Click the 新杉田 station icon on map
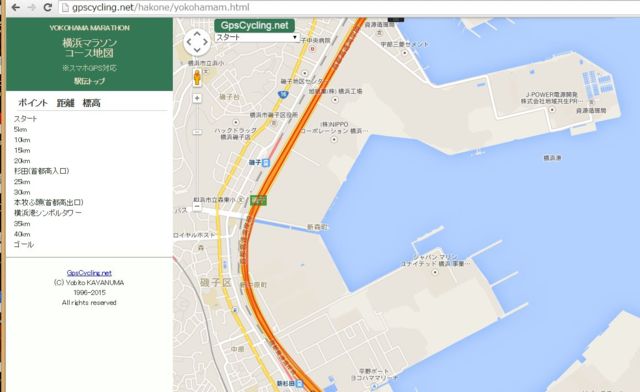This screenshot has width=640, height=392. 300,384
